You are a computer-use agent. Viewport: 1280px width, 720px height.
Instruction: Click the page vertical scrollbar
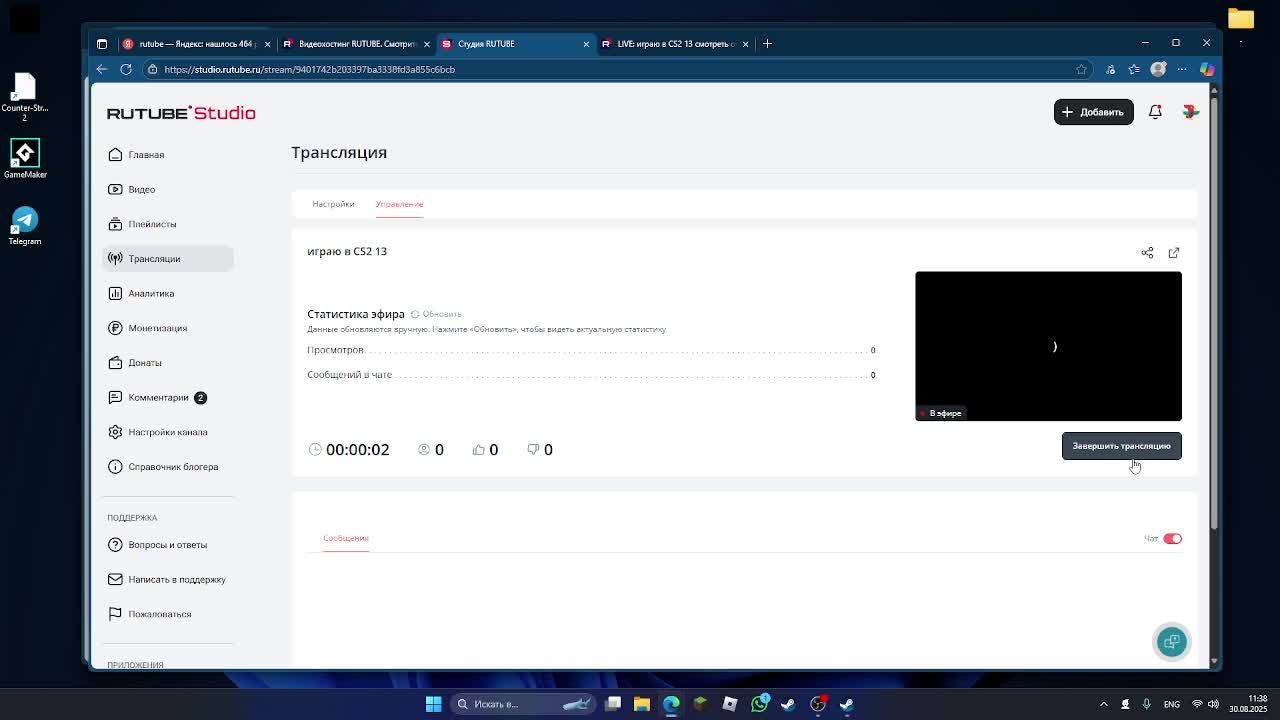pos(1214,312)
